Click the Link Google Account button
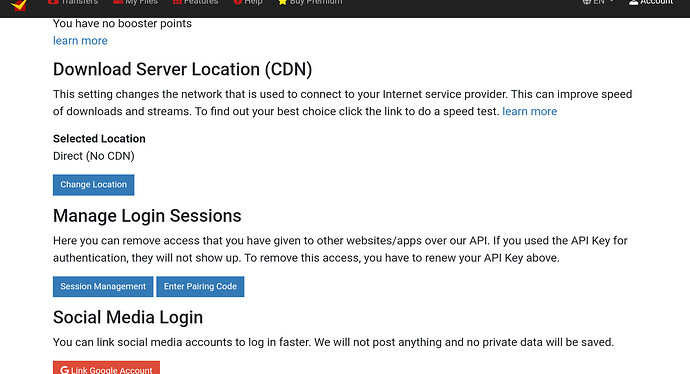Screen dimensions: 690x374 106,368
